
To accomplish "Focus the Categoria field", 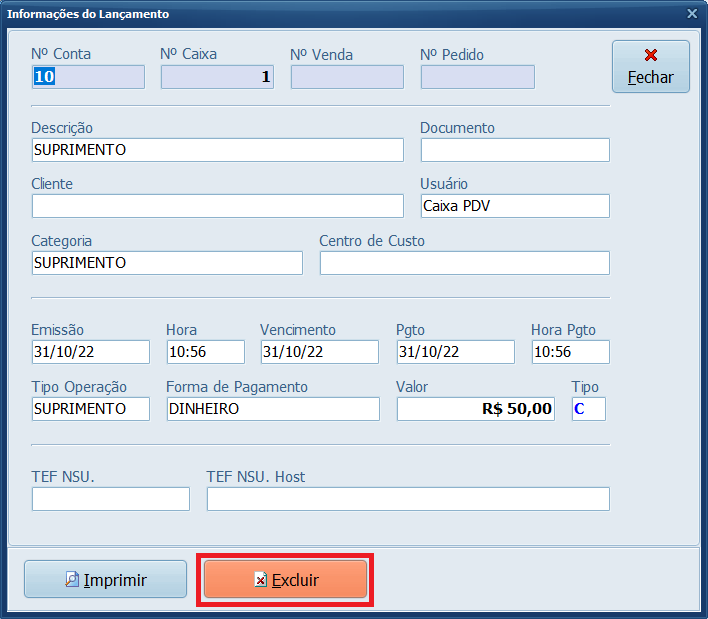I will [x=167, y=263].
